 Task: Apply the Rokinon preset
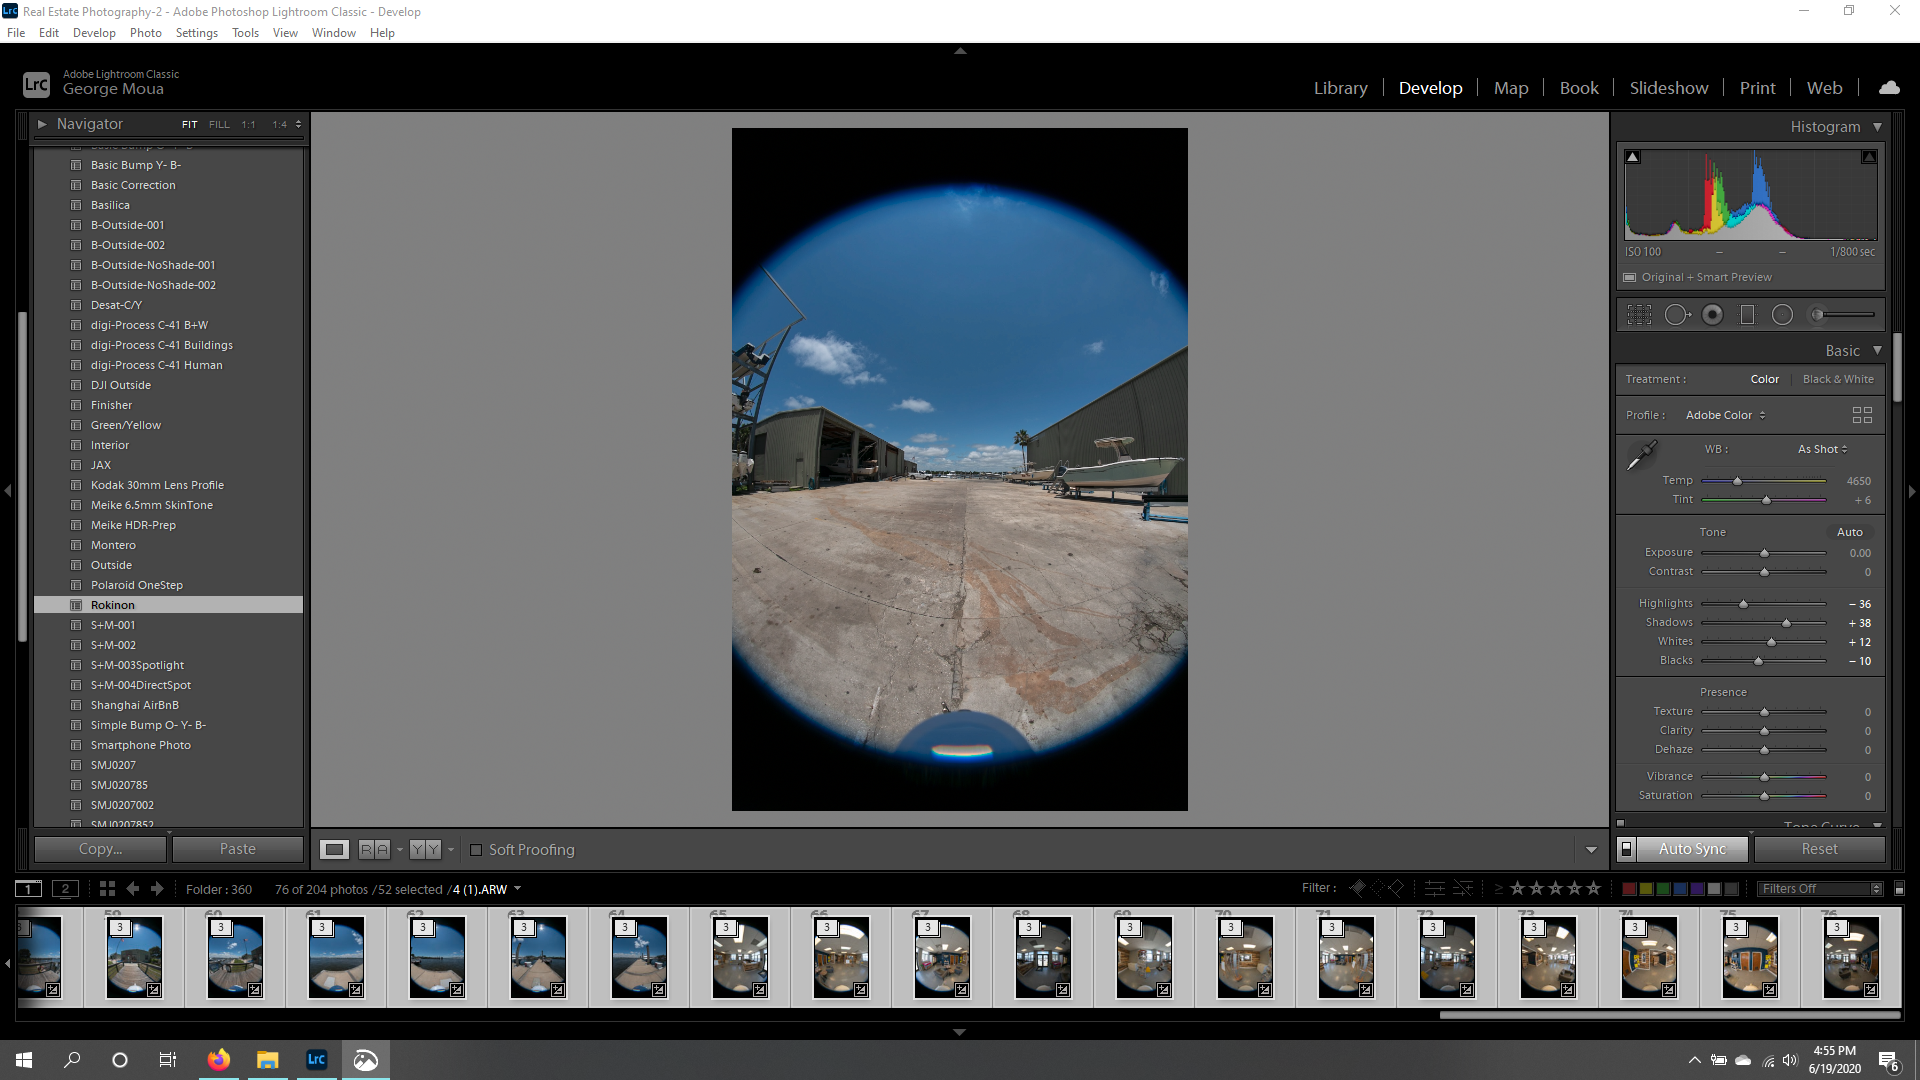tap(168, 605)
